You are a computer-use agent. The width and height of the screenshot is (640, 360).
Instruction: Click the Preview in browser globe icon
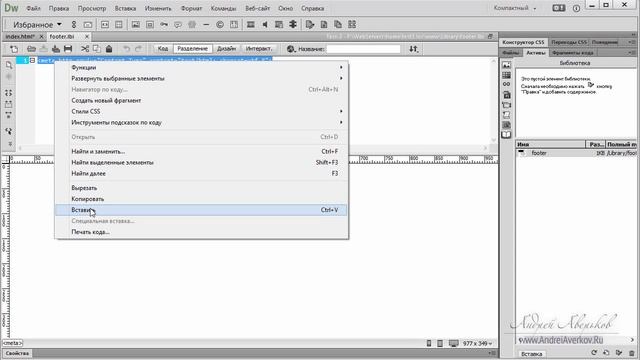(x=291, y=49)
